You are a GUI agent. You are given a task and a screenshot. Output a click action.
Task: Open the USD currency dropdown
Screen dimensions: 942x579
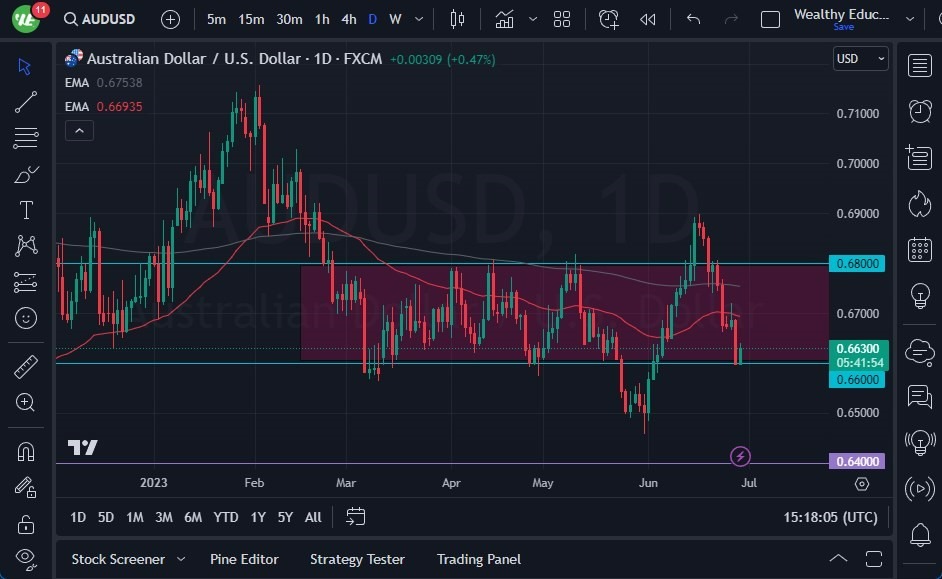[x=860, y=58]
